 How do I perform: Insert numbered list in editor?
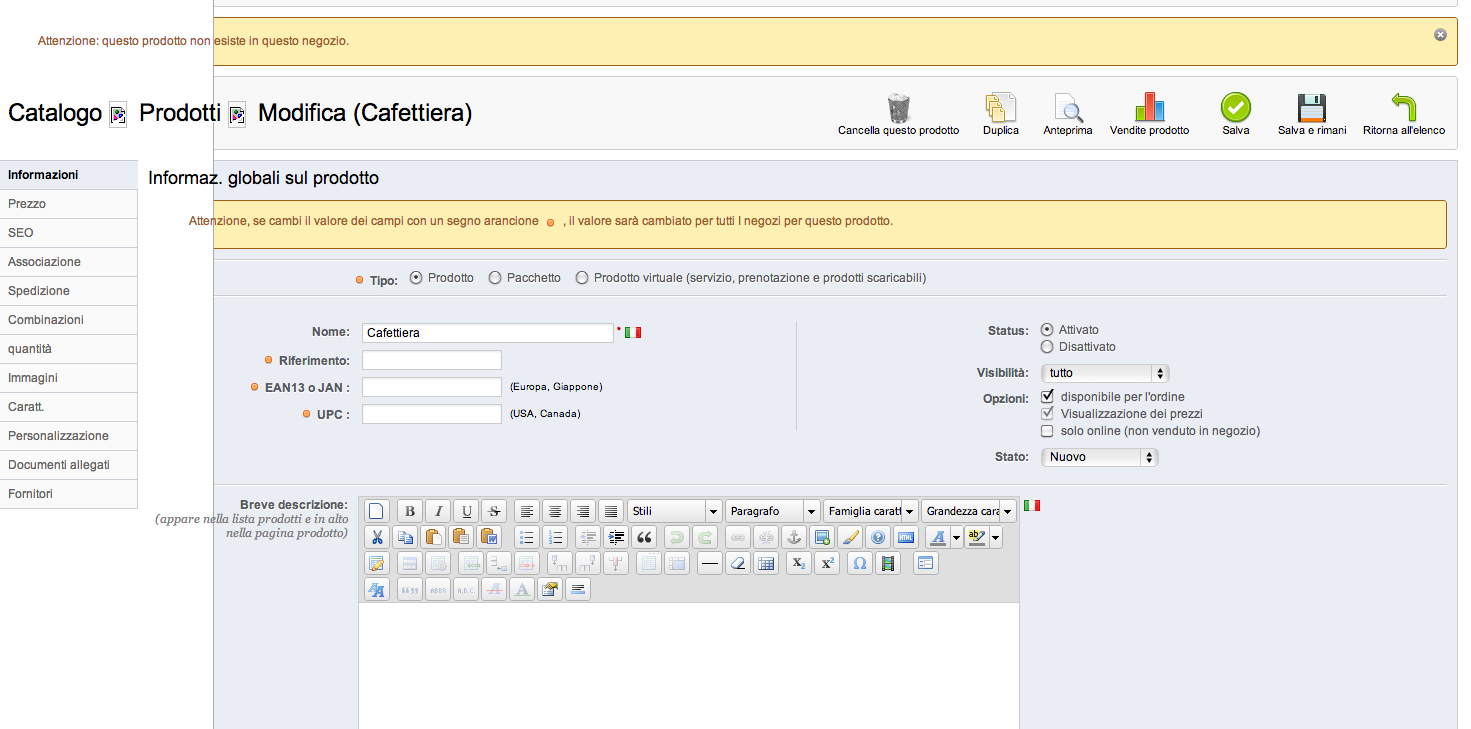(x=556, y=537)
